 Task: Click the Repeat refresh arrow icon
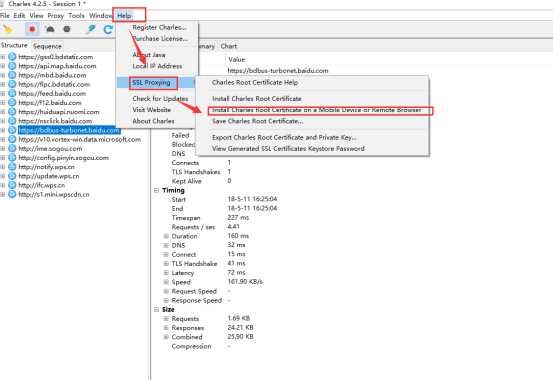coord(108,29)
